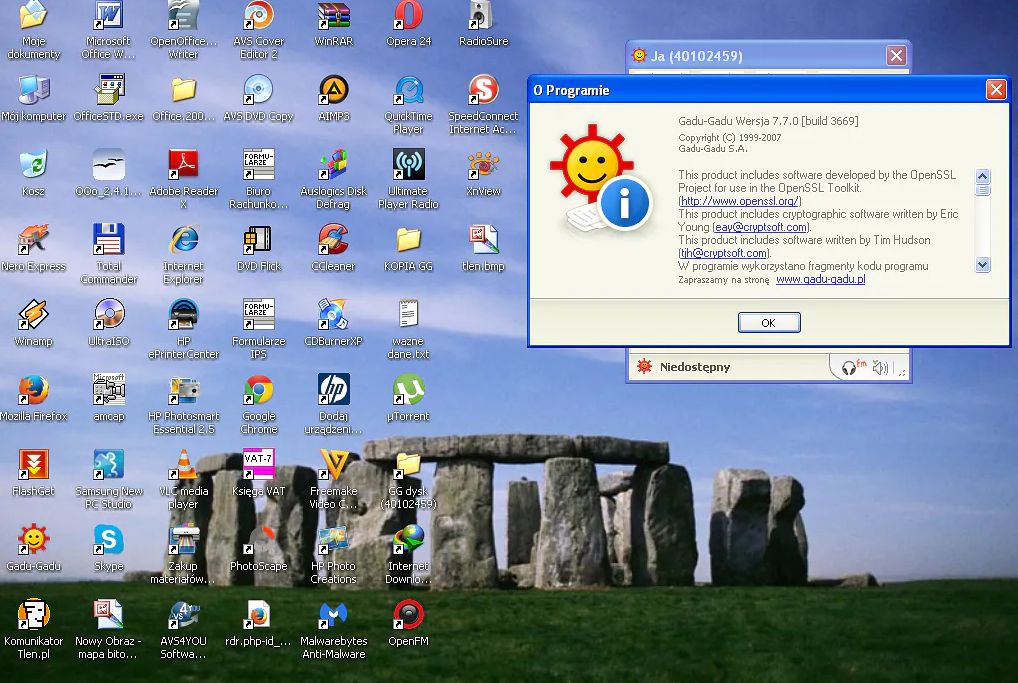Select the Skype desktop icon
The image size is (1018, 683).
108,549
